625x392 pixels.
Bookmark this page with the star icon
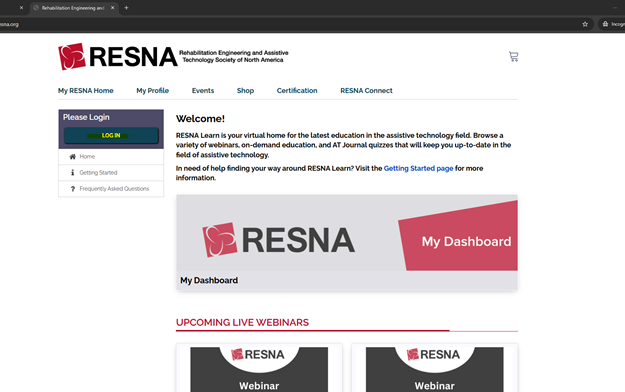coord(585,24)
